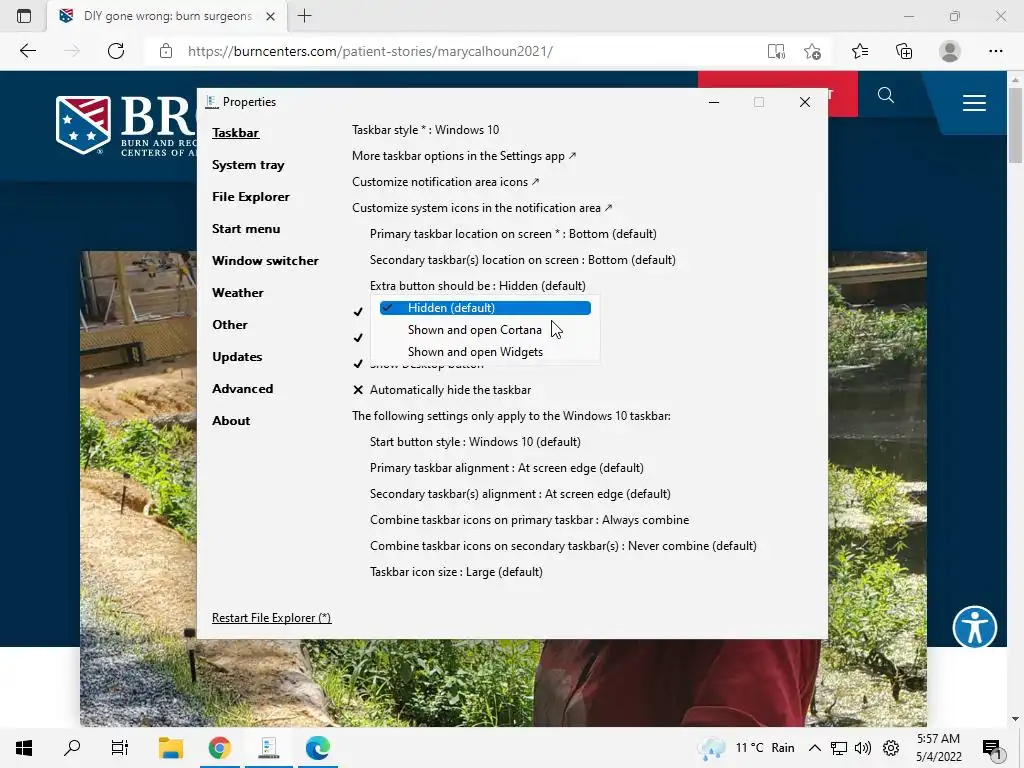Change Combine taskbar icons on primary taskbar

pos(529,520)
